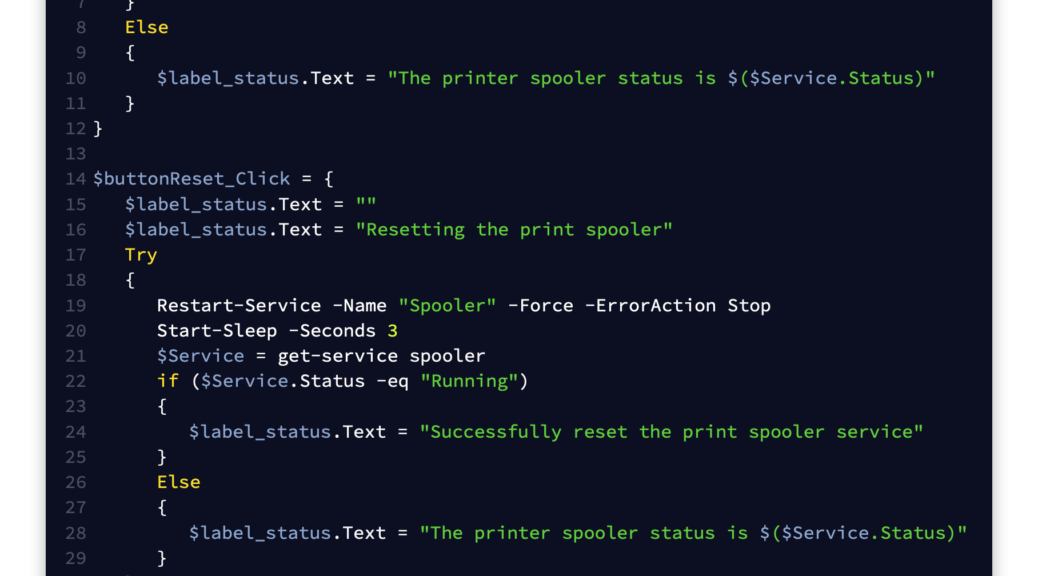Click the get-service command on line 21
The width and height of the screenshot is (1038, 576).
point(338,356)
